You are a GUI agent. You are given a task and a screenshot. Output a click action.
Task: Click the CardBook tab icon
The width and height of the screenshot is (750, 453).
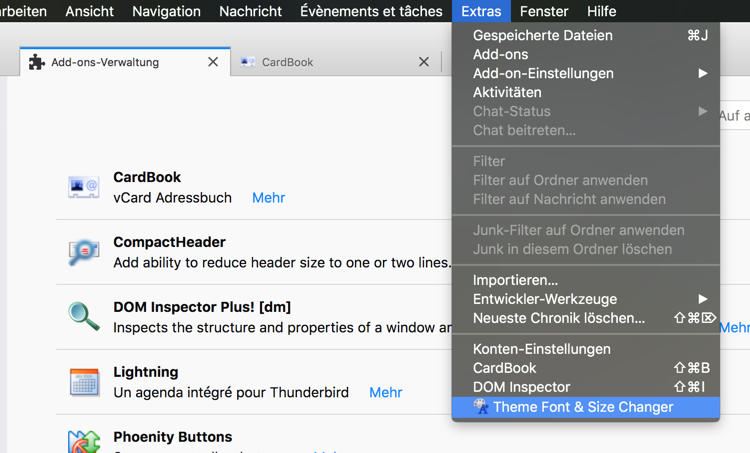pyautogui.click(x=248, y=62)
